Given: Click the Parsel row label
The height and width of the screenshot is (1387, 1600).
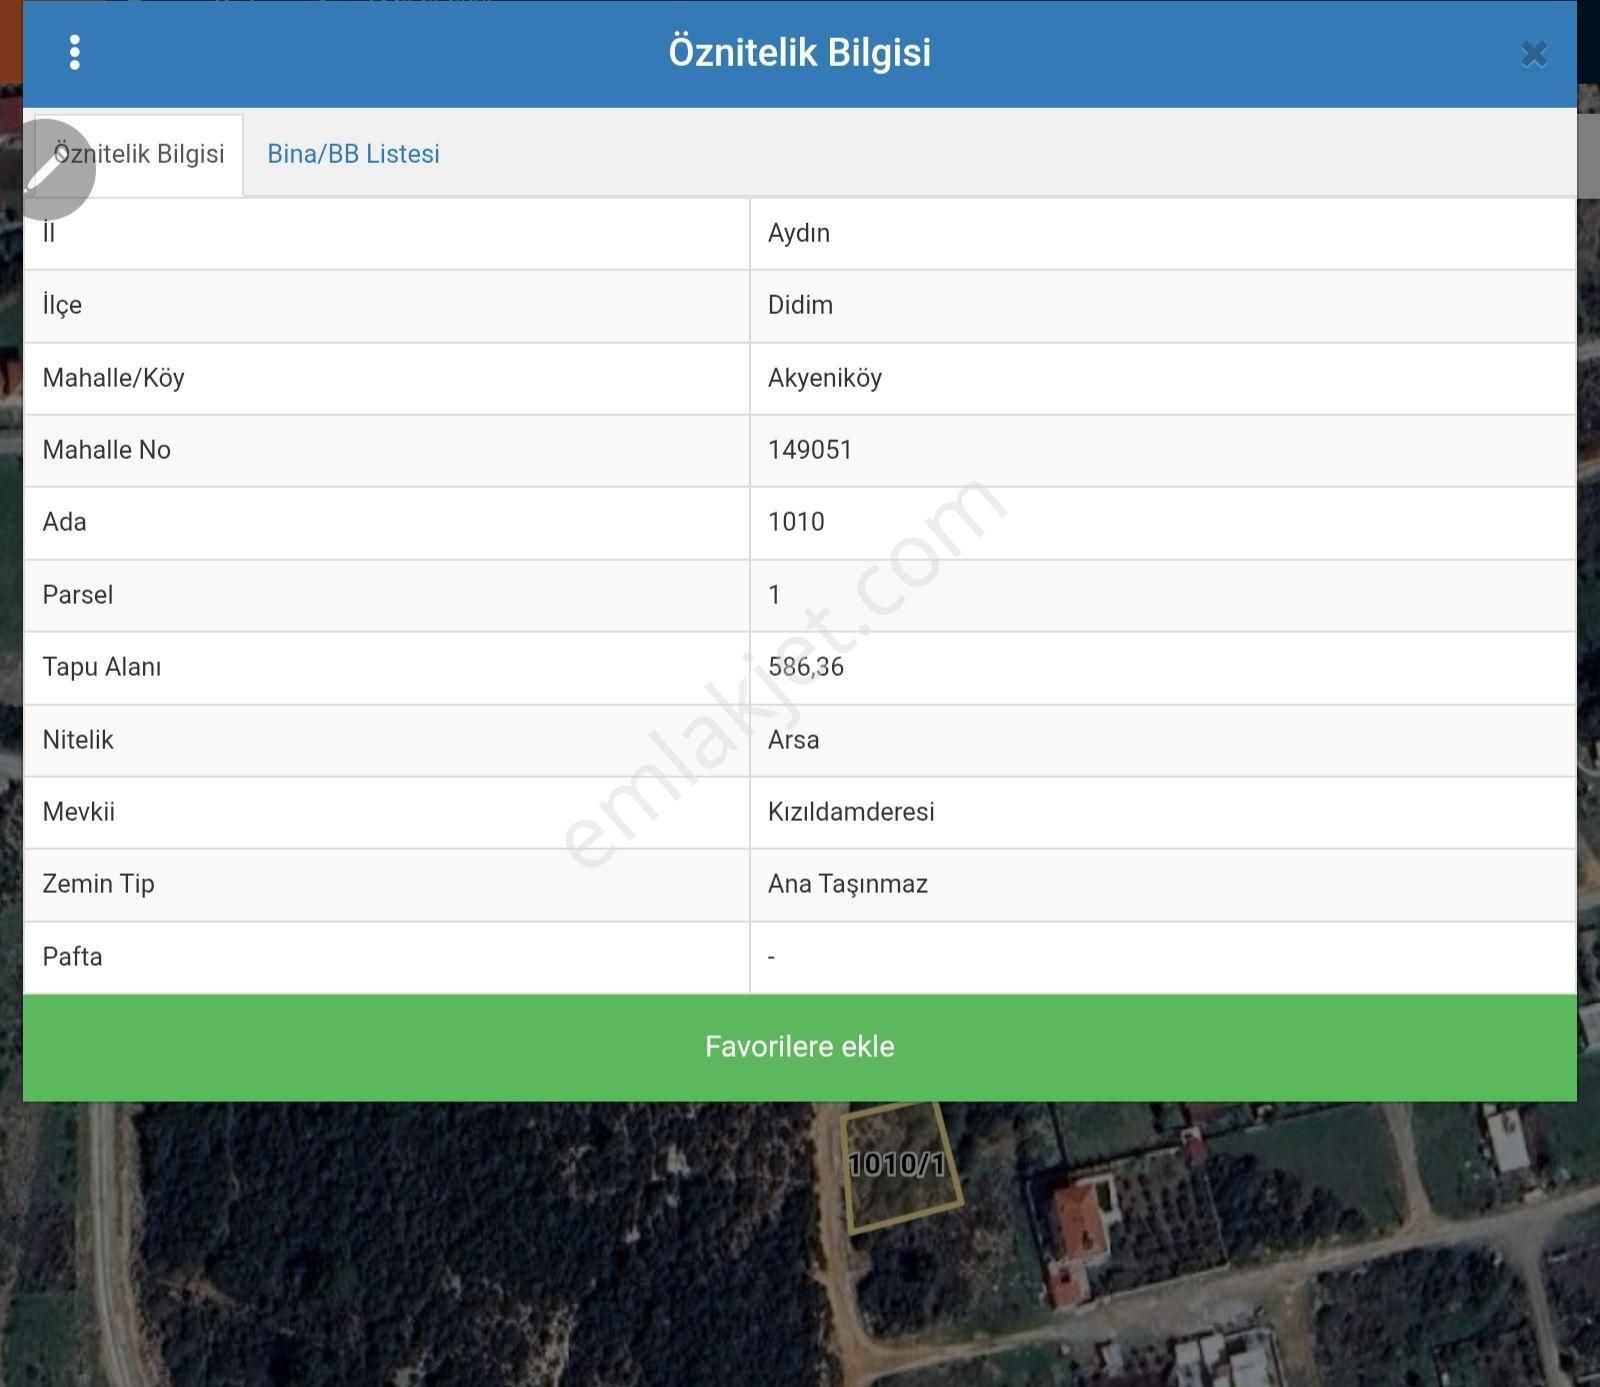Looking at the screenshot, I should [77, 595].
